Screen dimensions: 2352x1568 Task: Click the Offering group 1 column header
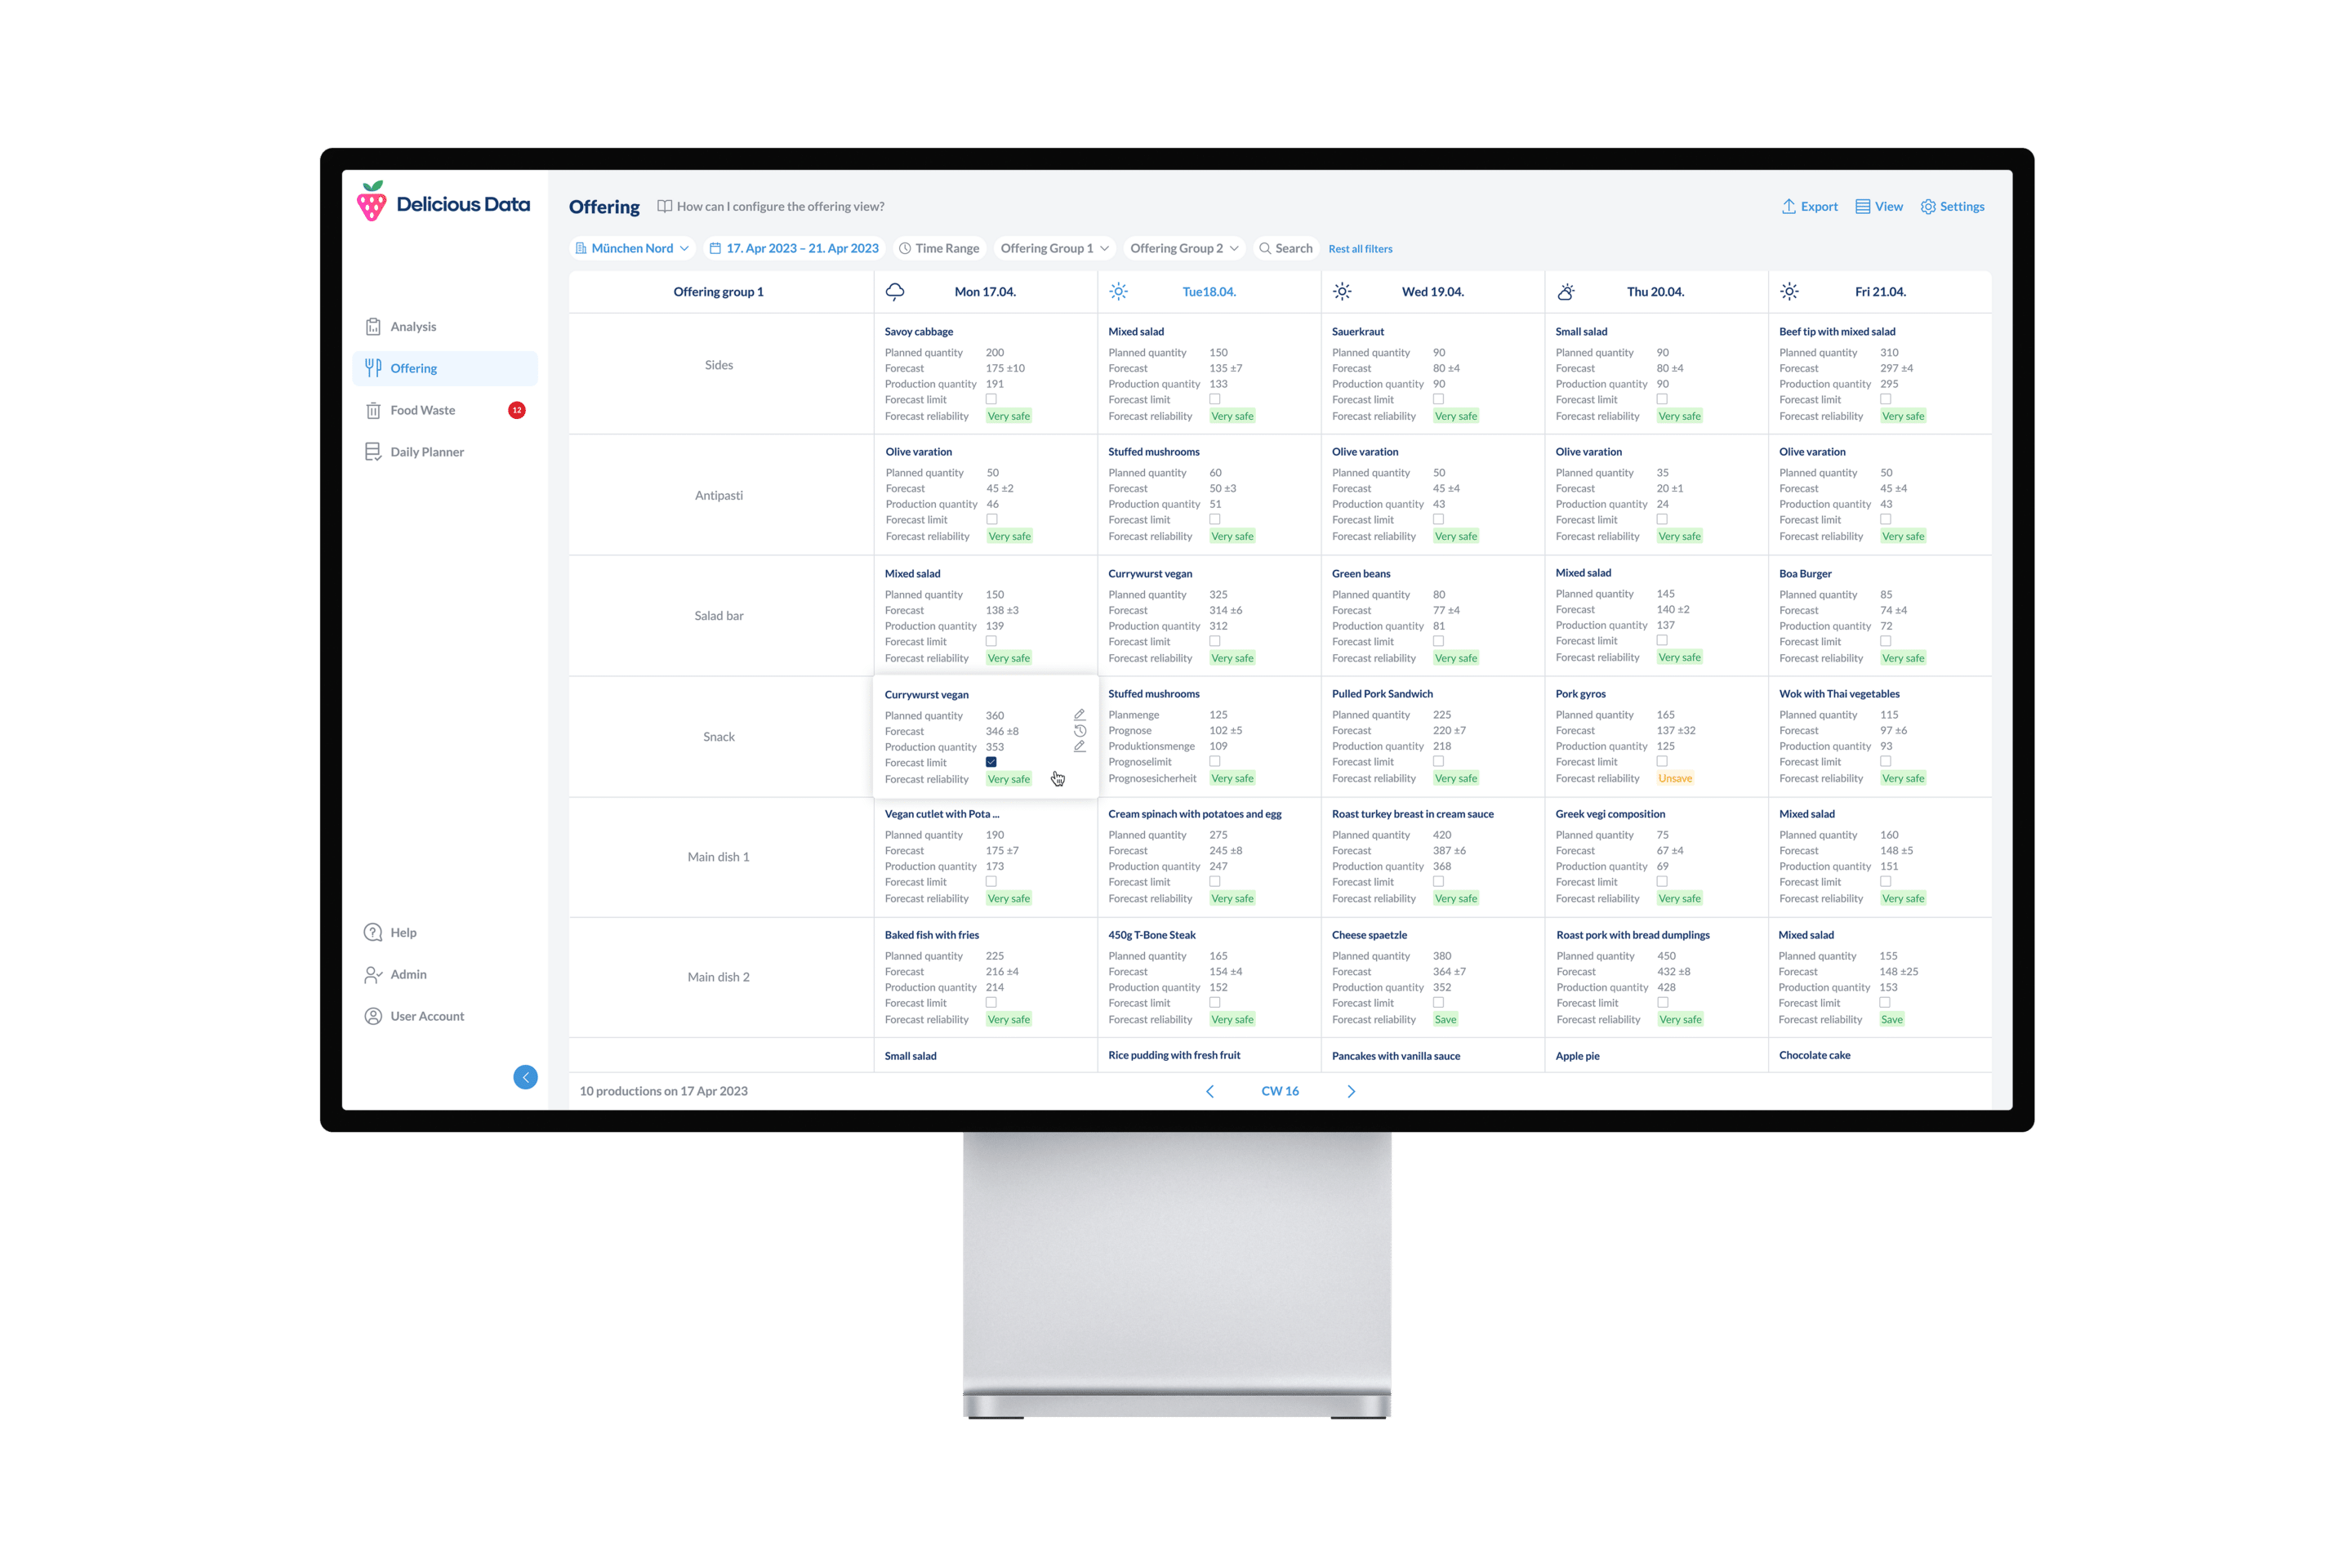[x=719, y=292]
